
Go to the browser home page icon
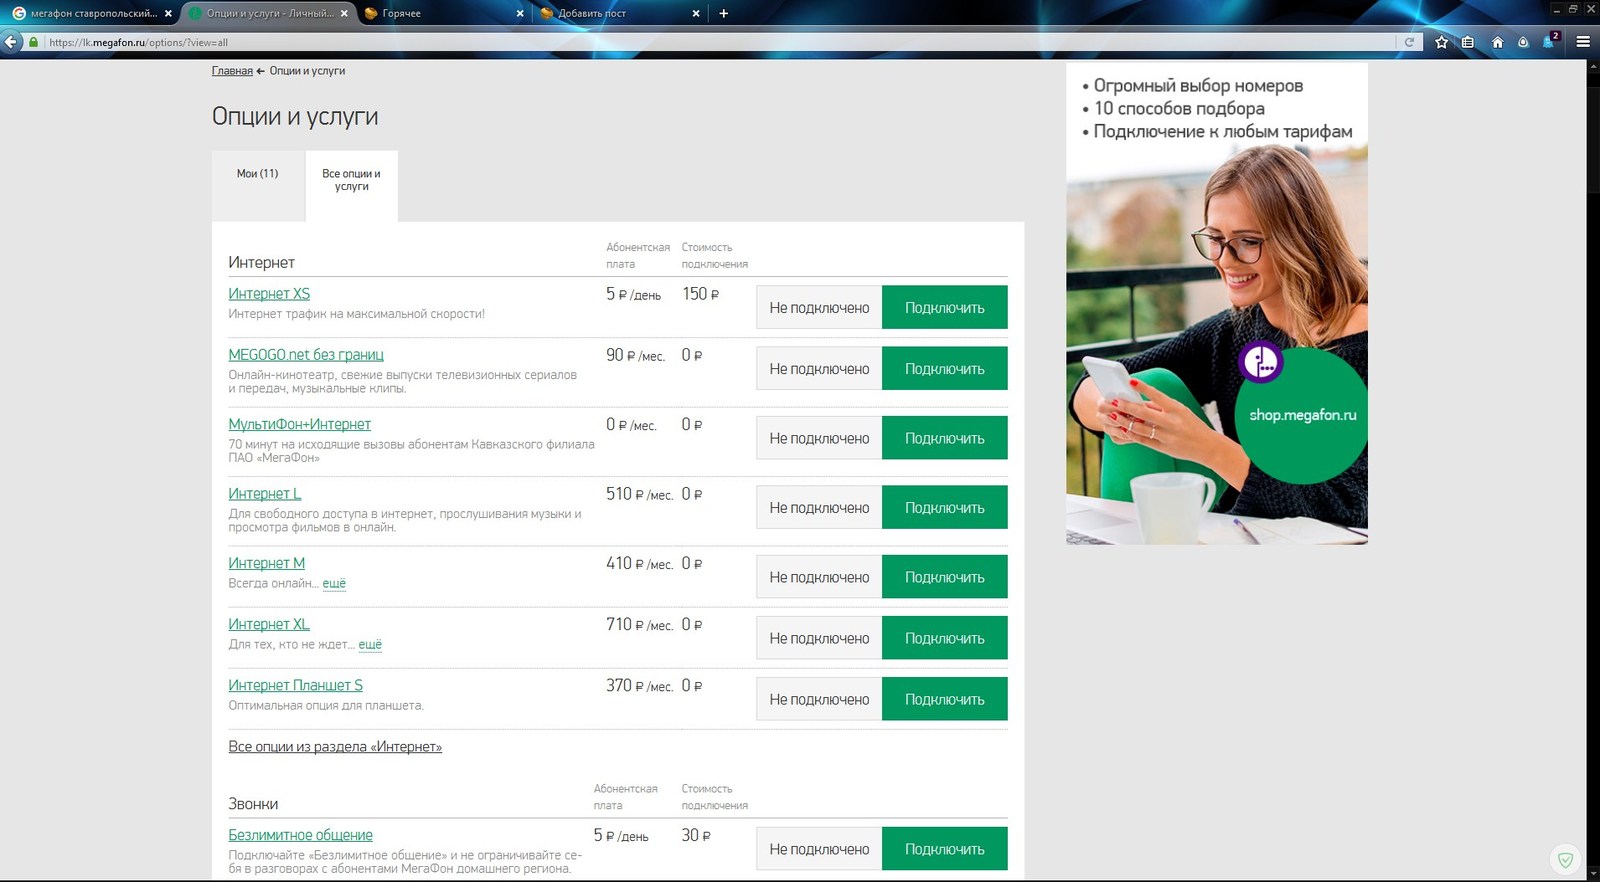[x=1497, y=42]
